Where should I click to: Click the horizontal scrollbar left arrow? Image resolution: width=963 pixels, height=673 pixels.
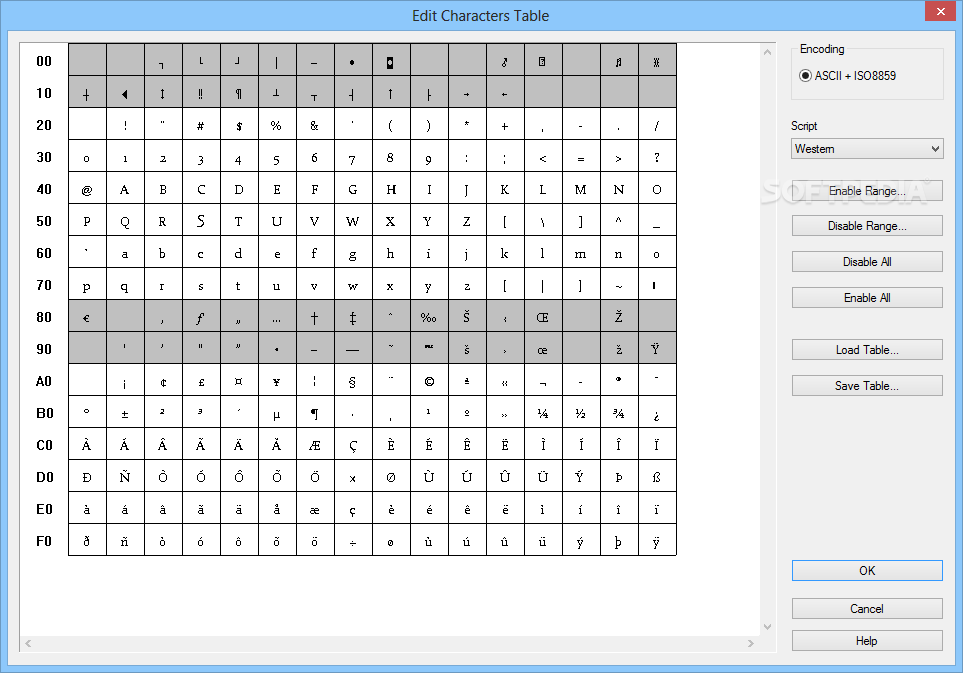[28, 644]
